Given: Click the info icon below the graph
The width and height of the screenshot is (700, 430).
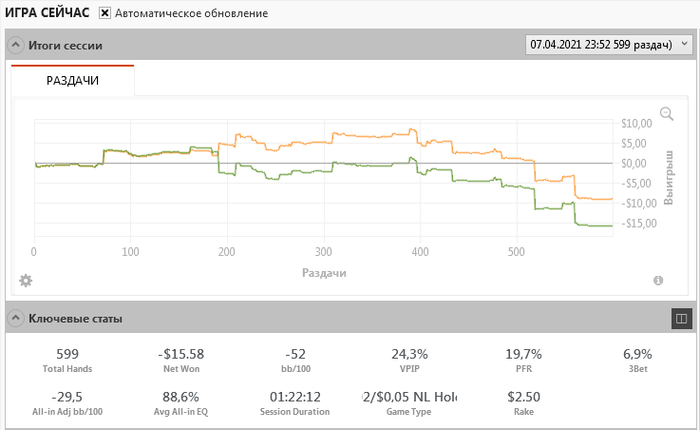Looking at the screenshot, I should pos(658,281).
